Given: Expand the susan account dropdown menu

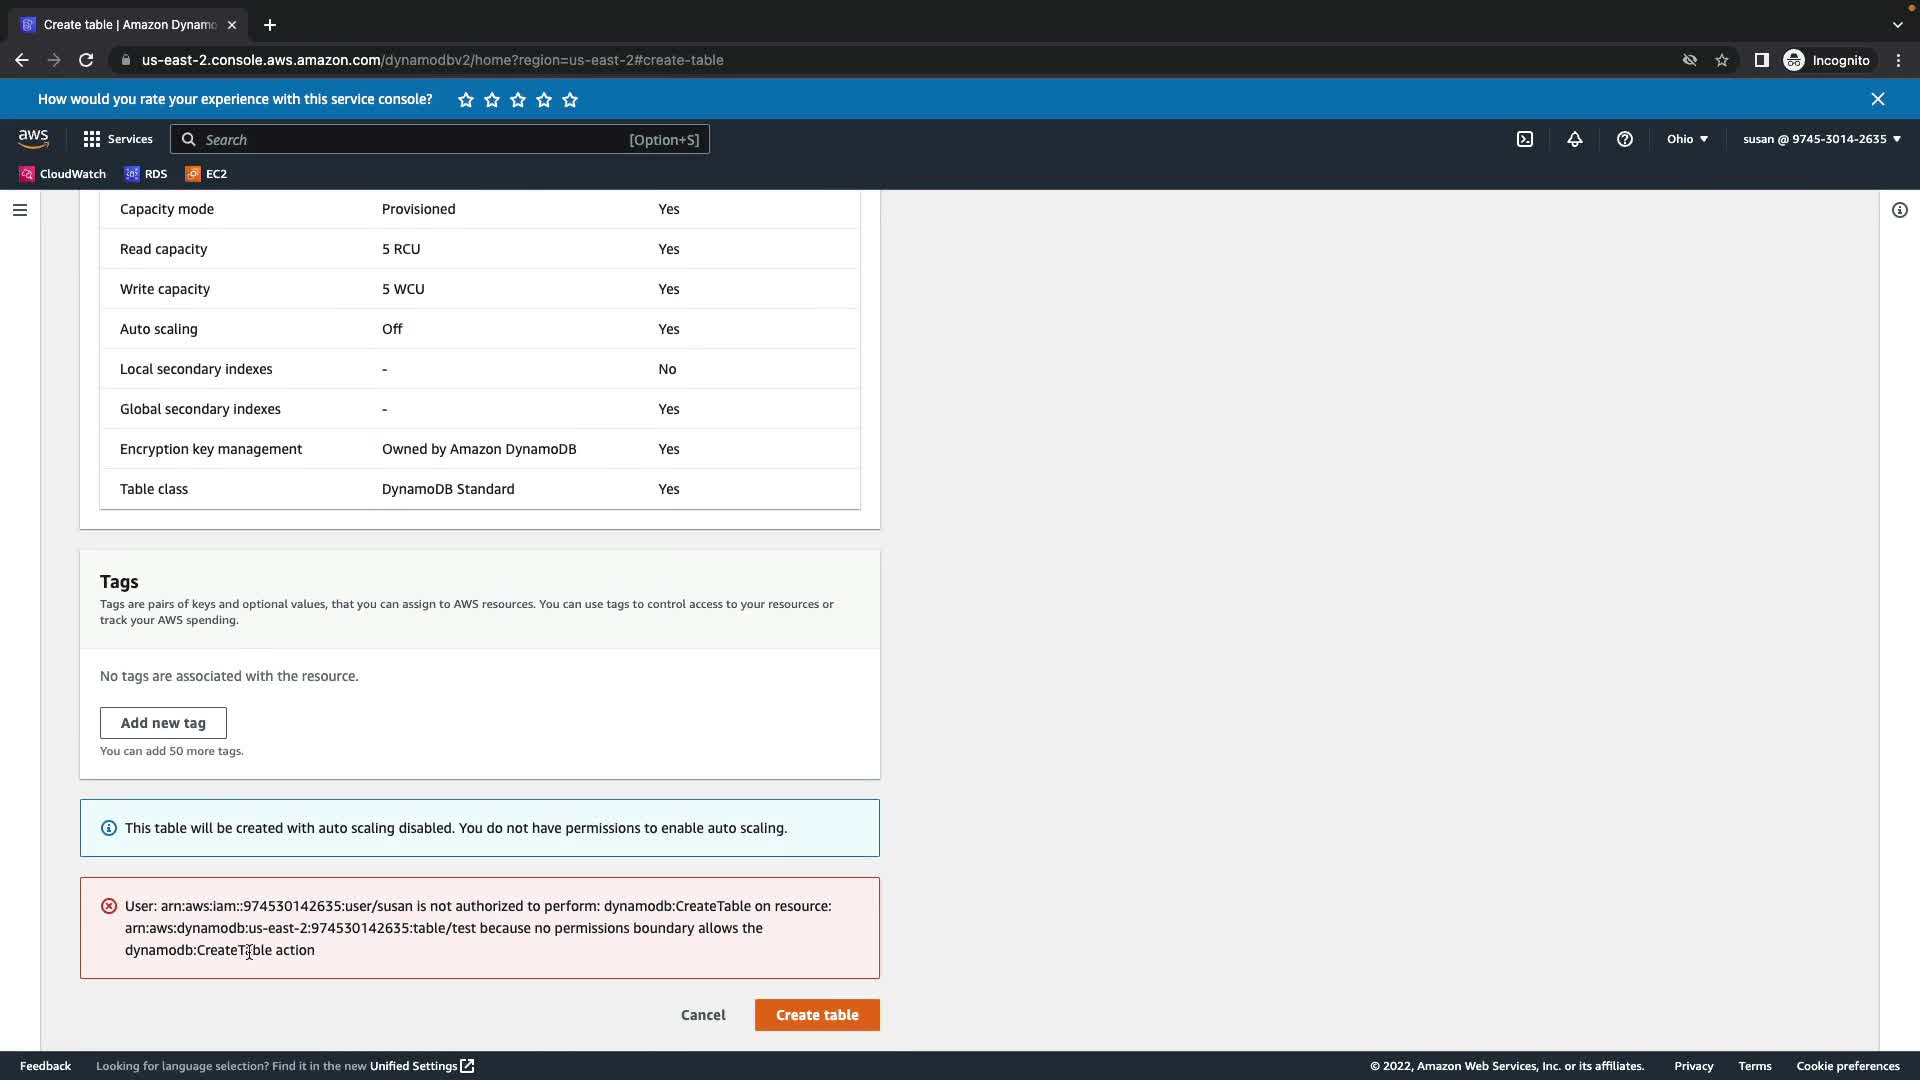Looking at the screenshot, I should point(1821,139).
